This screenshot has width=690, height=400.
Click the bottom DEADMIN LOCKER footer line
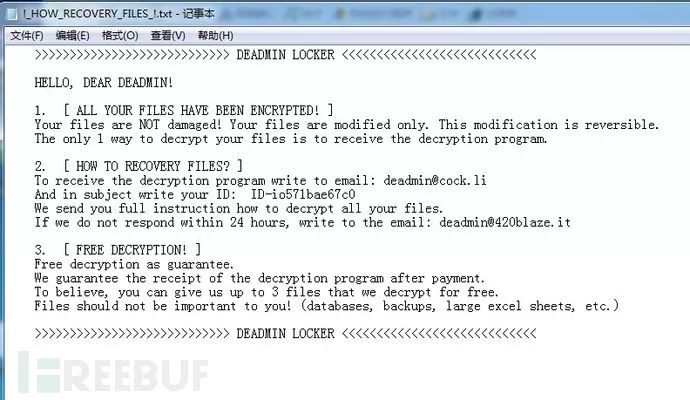(x=285, y=334)
